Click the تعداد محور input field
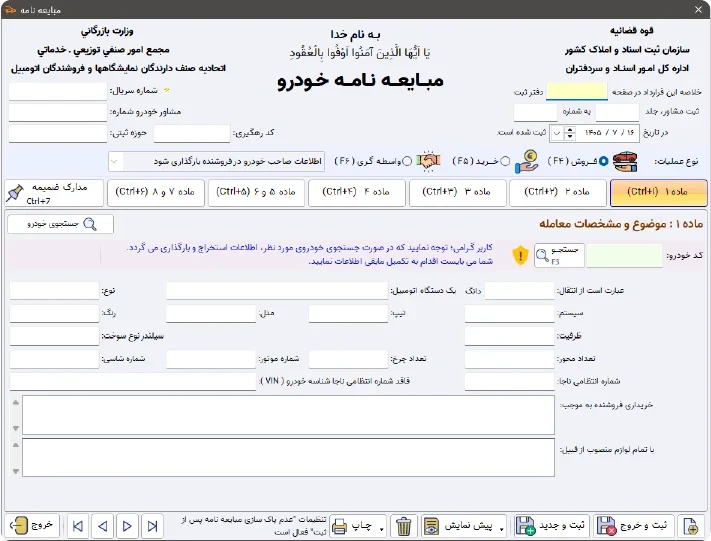711x541 pixels. point(510,359)
